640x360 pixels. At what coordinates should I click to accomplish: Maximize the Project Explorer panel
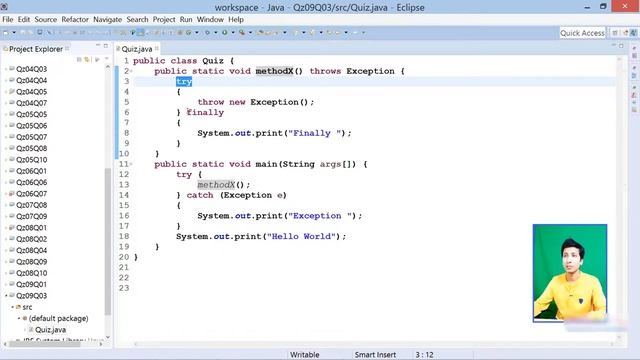click(x=106, y=45)
